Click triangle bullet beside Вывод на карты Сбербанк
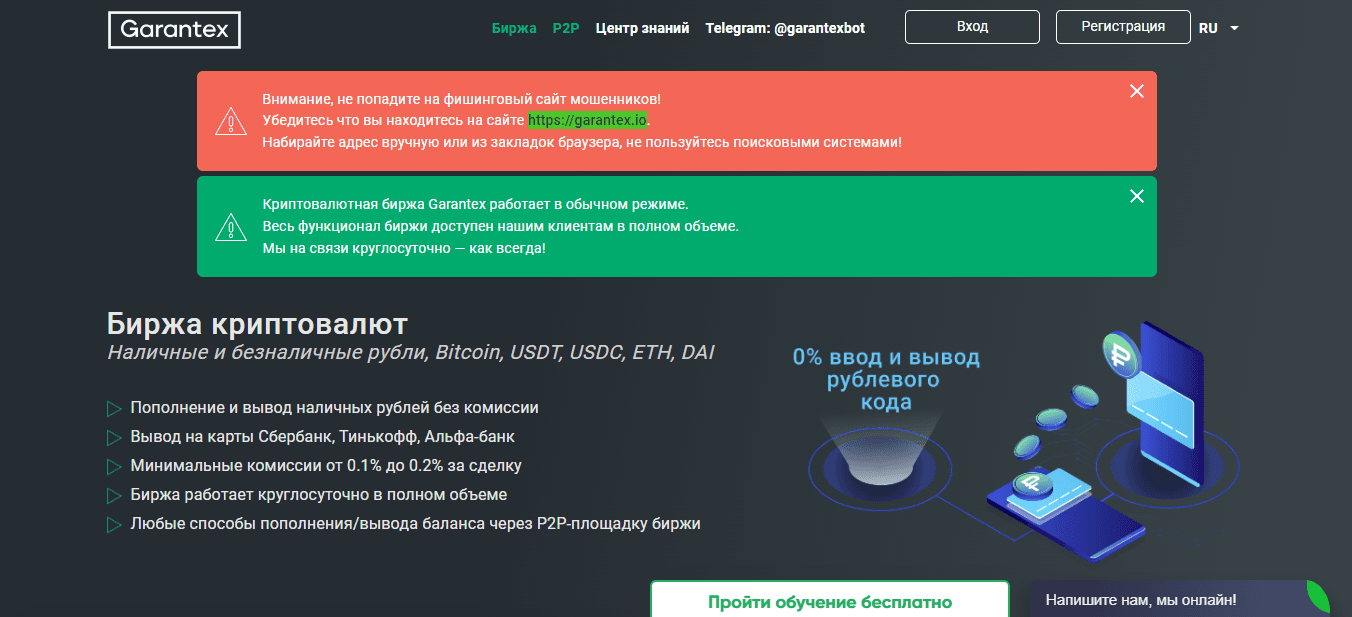Screen dimensions: 1352x617 pyautogui.click(x=114, y=437)
